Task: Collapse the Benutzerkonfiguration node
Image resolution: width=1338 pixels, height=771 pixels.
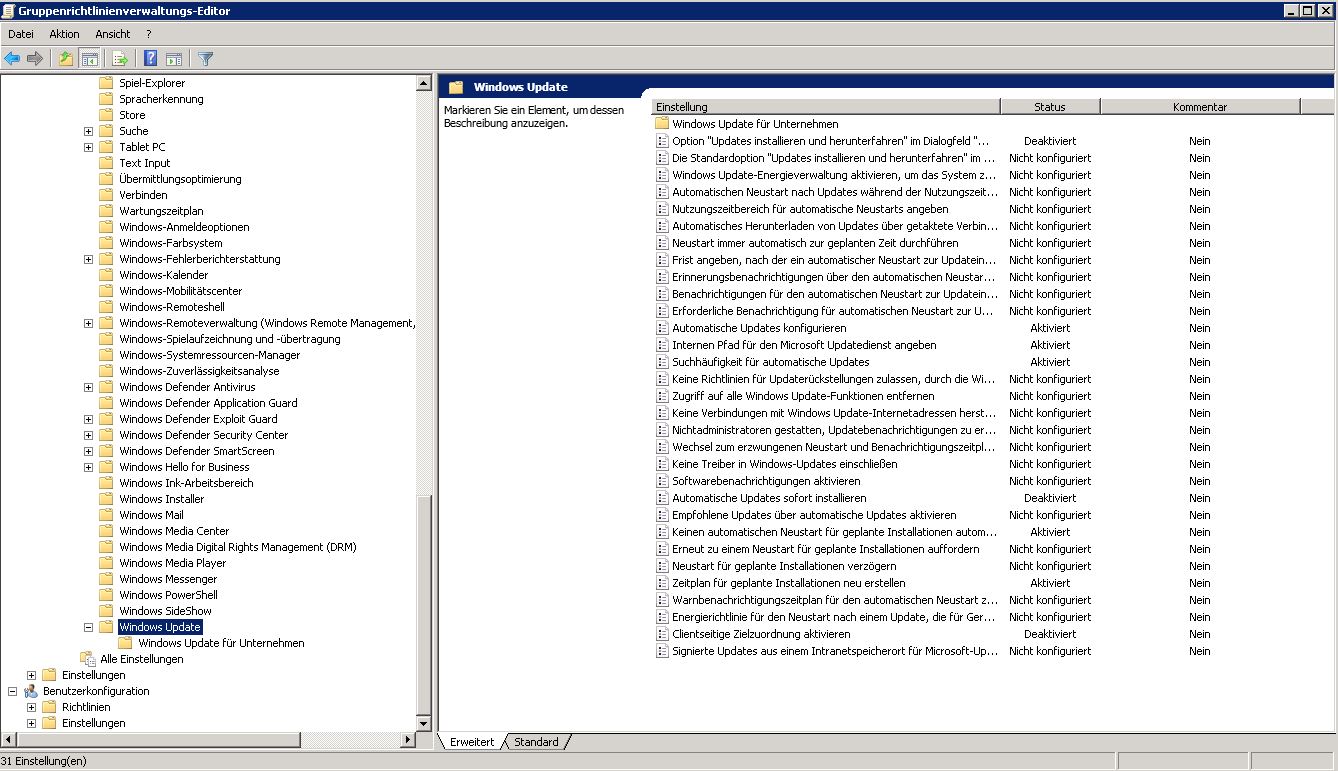Action: point(12,691)
